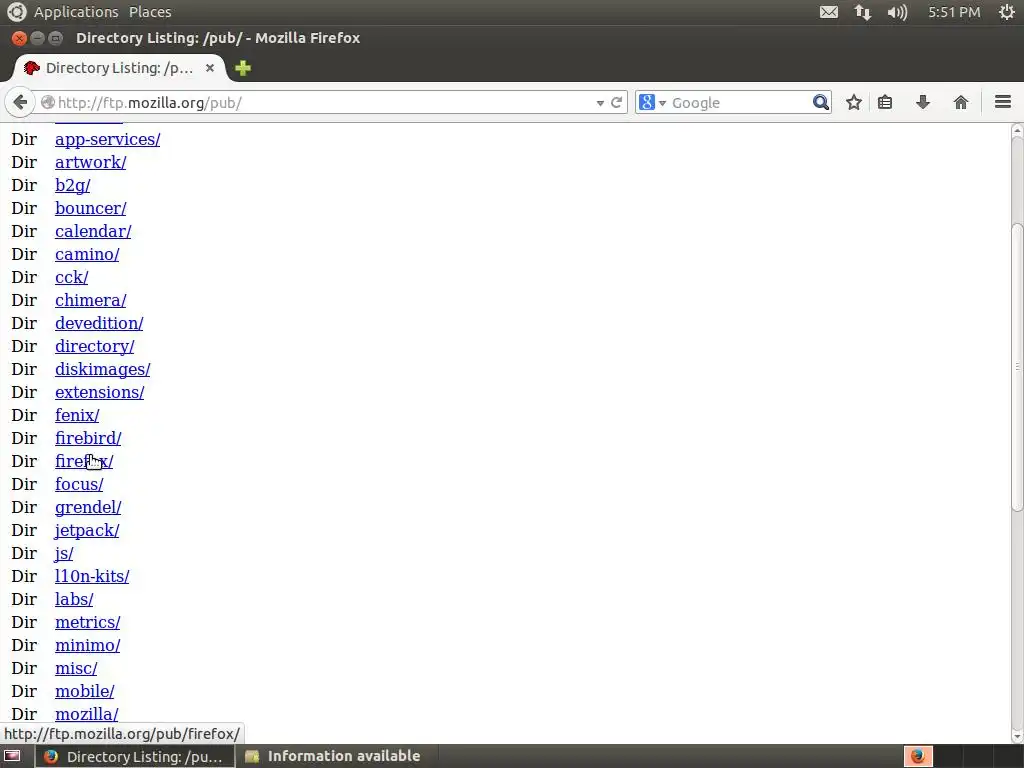Open the diskimages/ directory link

click(103, 369)
